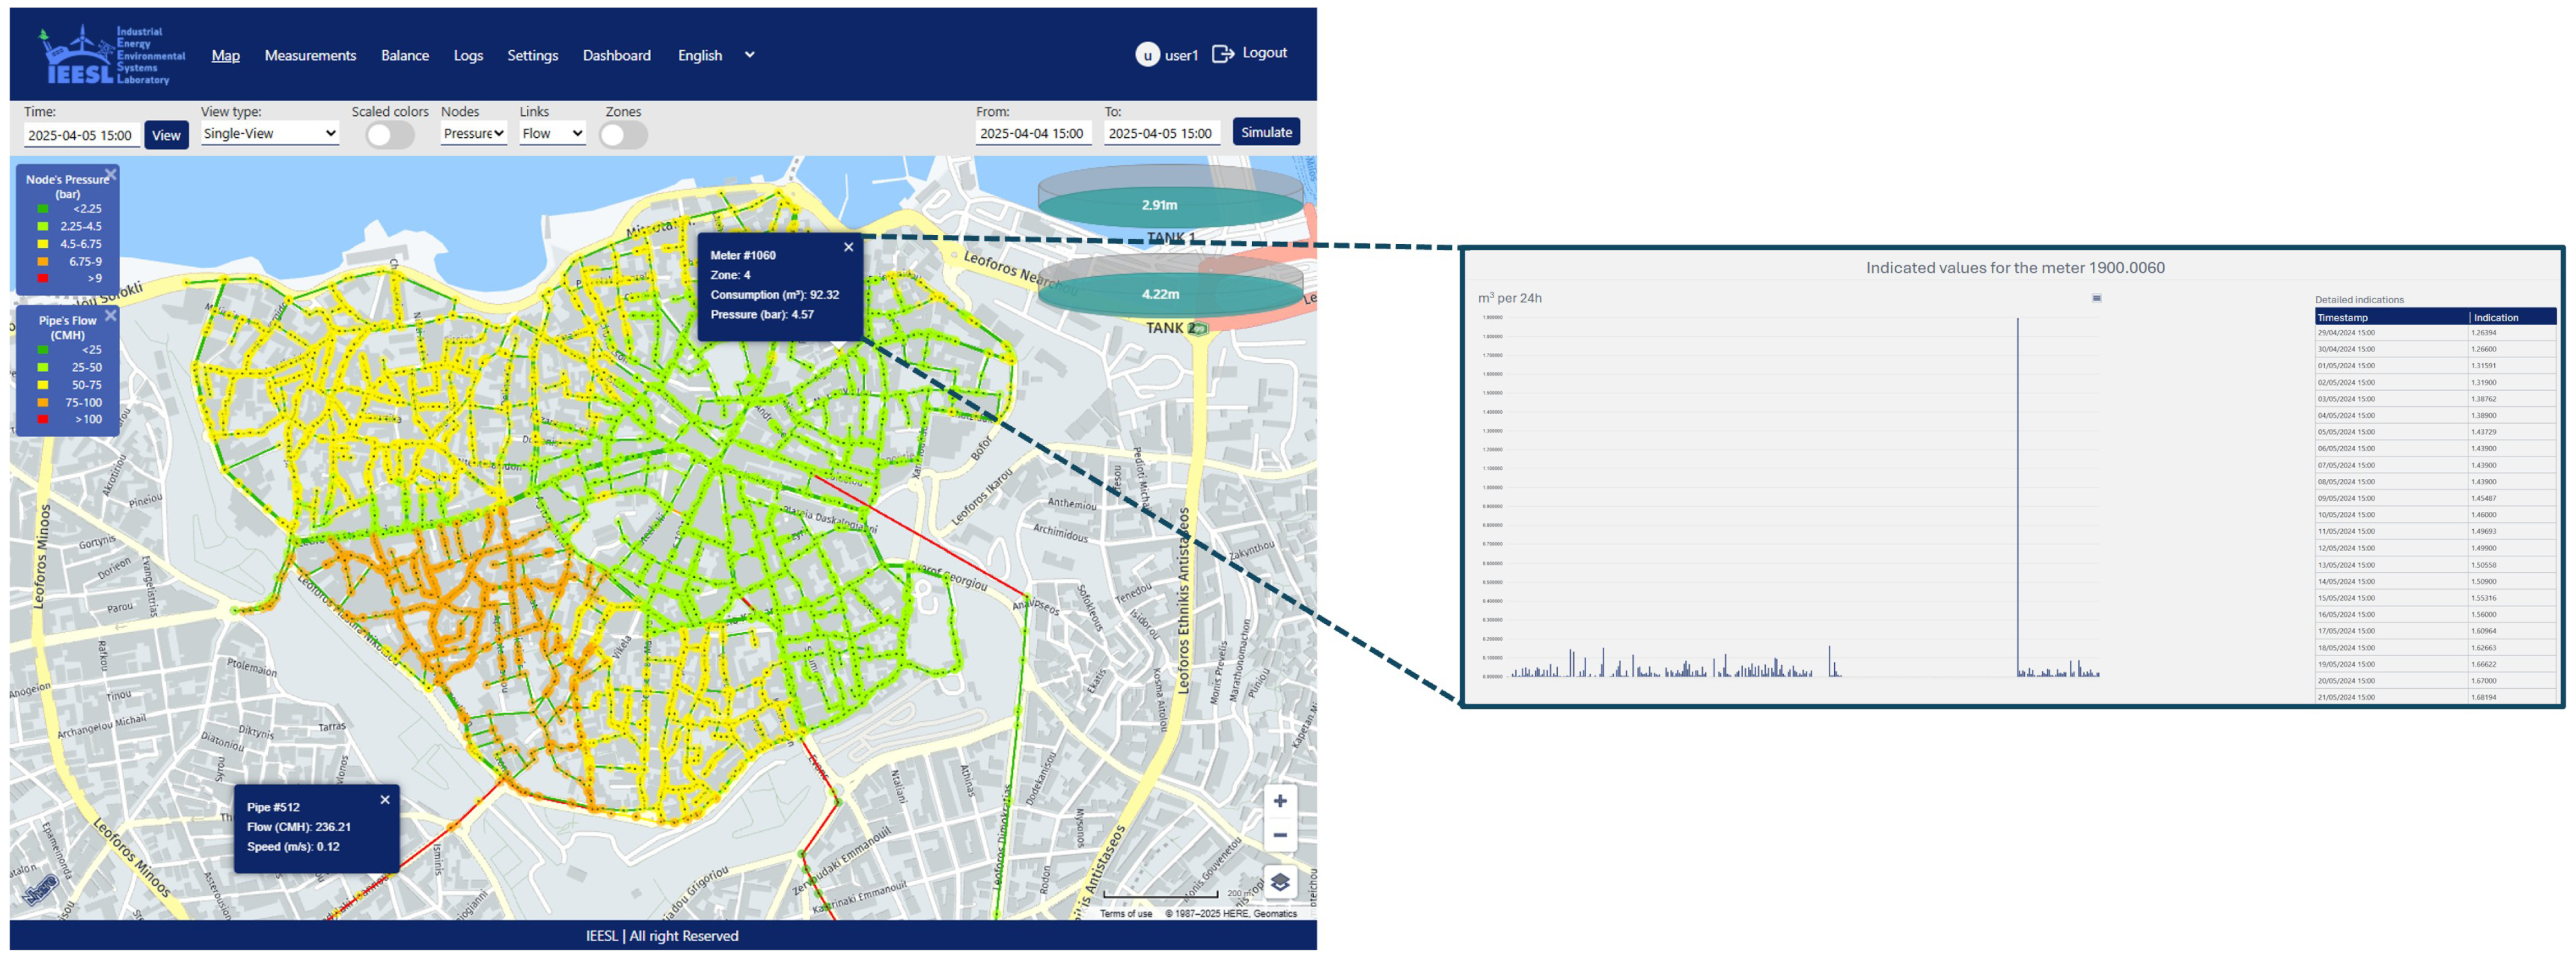Zoom in the map with plus button
This screenshot has width=2576, height=958.
click(1280, 801)
